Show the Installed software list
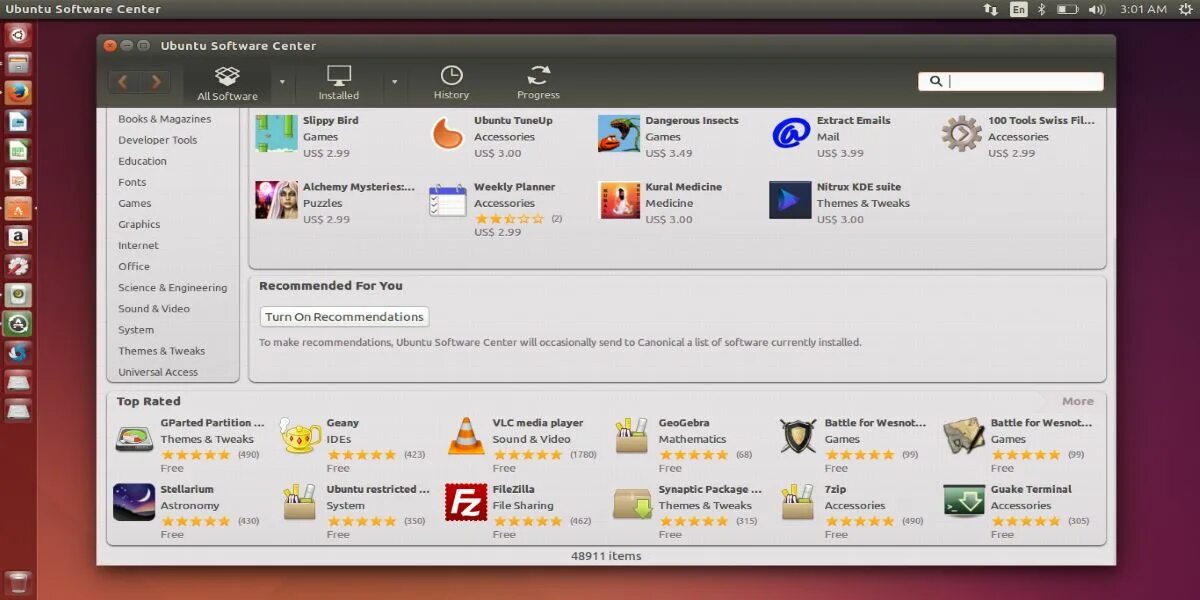Viewport: 1200px width, 600px height. pyautogui.click(x=339, y=83)
